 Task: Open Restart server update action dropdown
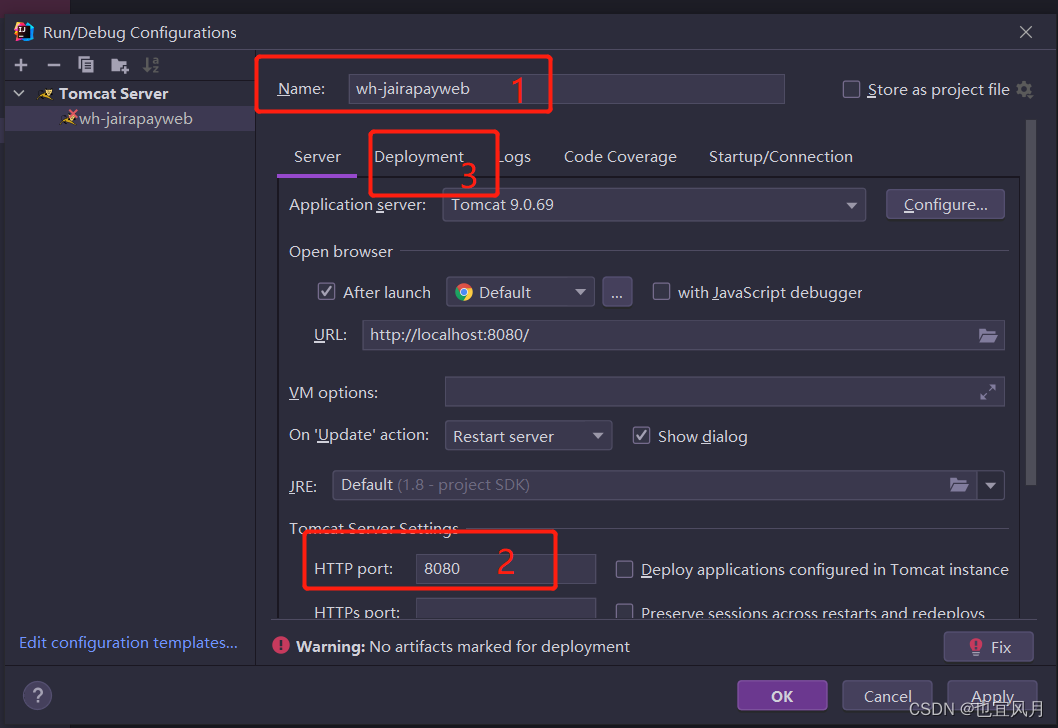click(528, 436)
